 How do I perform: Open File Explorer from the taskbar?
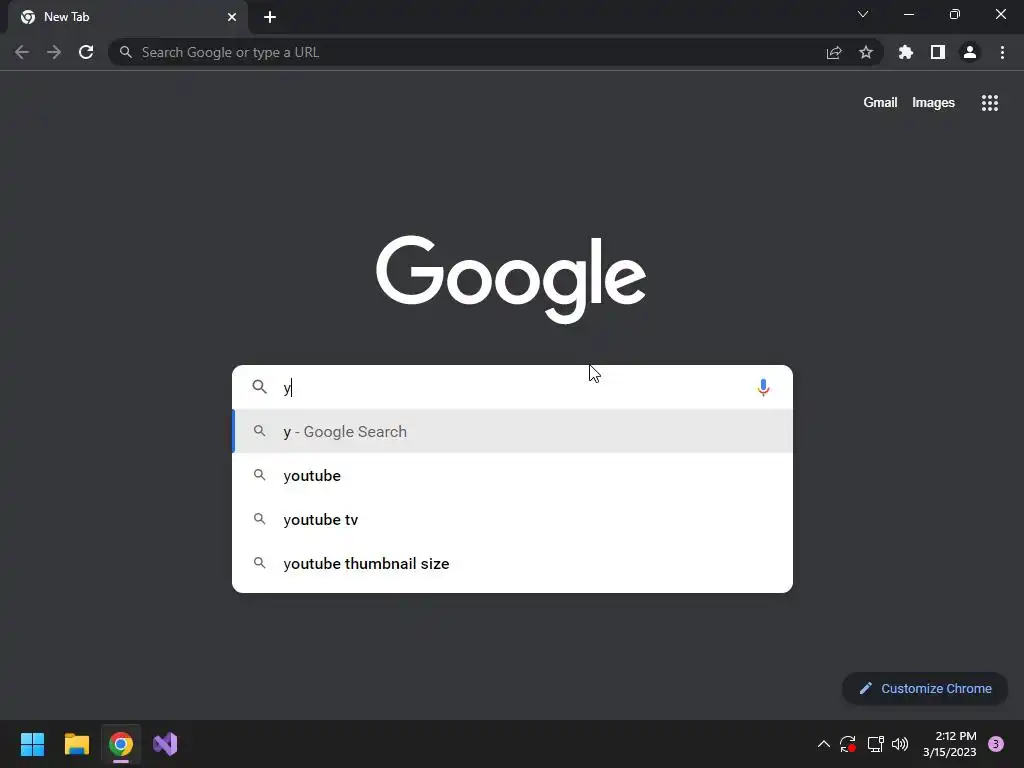[76, 744]
